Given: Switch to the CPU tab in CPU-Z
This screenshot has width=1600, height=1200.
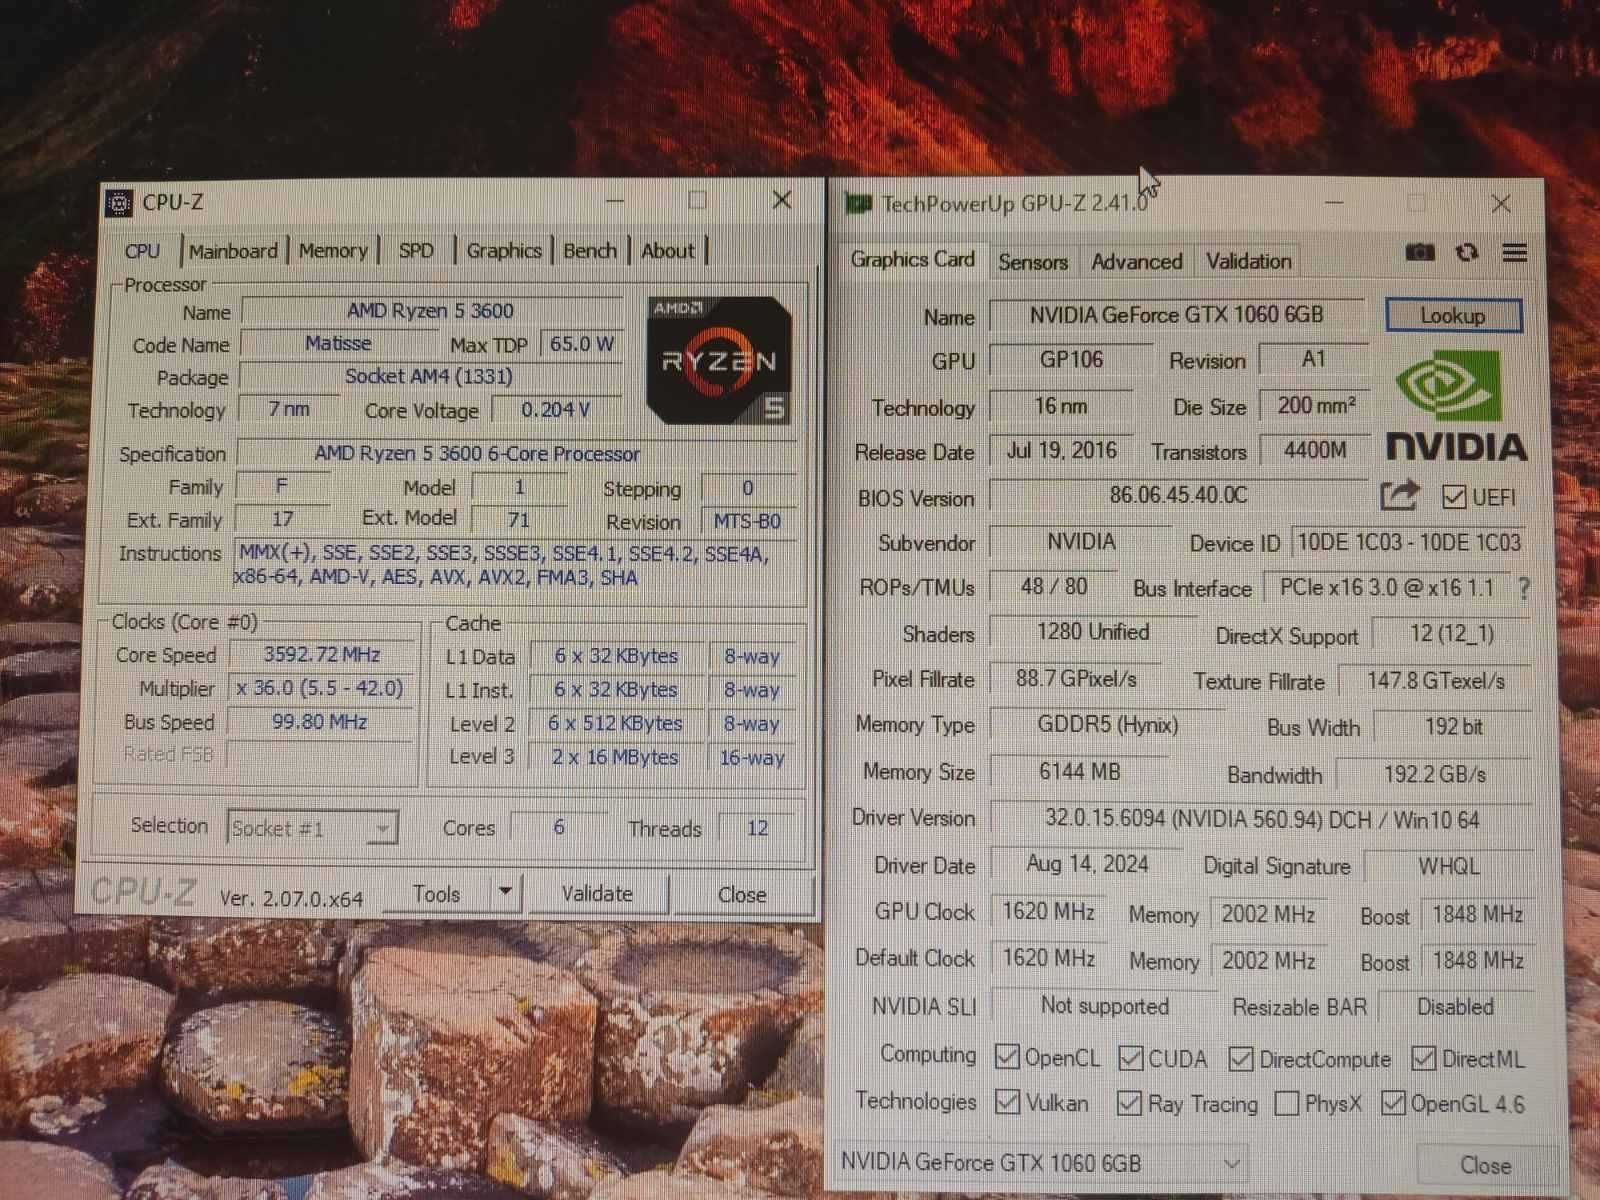Looking at the screenshot, I should click(x=142, y=251).
